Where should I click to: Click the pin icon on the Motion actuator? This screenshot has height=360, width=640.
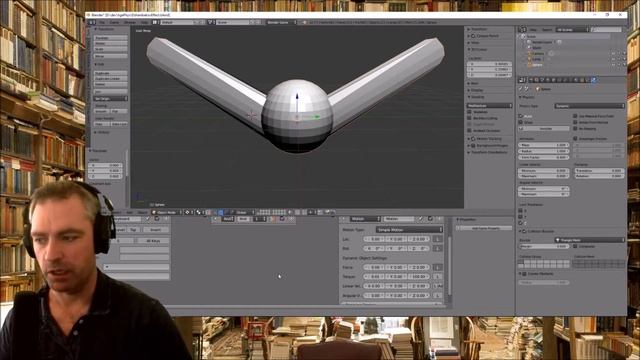[x=421, y=219]
